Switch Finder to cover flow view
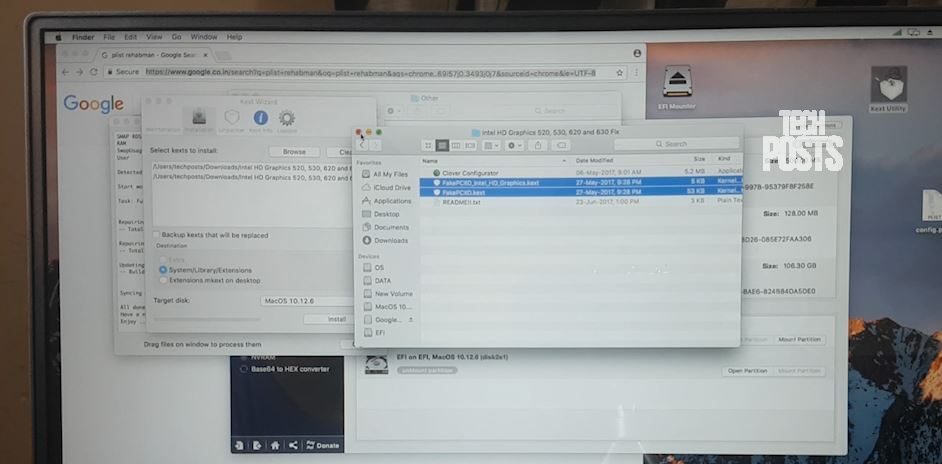This screenshot has height=464, width=942. click(x=470, y=145)
